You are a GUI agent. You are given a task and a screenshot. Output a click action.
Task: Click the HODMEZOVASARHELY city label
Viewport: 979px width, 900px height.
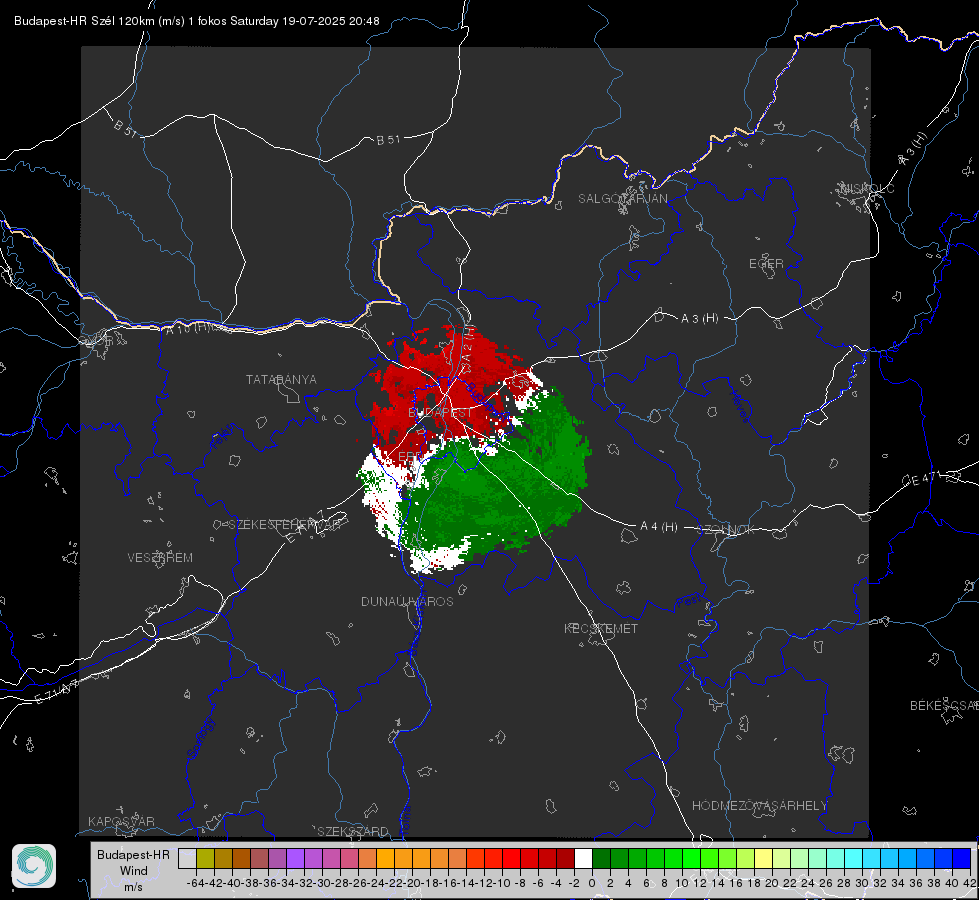(x=759, y=806)
